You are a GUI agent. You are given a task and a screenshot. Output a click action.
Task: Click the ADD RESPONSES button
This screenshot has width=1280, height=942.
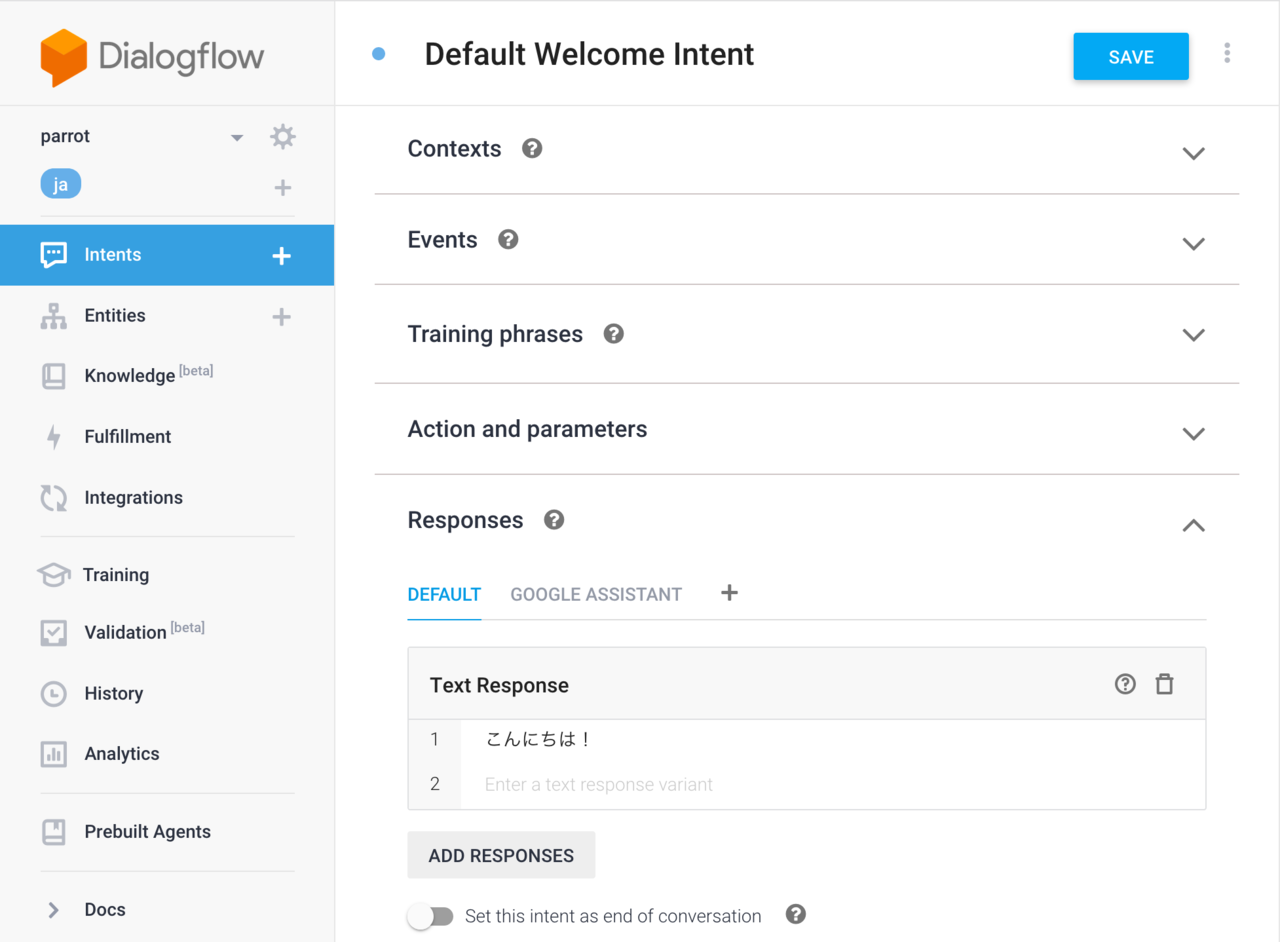tap(501, 855)
